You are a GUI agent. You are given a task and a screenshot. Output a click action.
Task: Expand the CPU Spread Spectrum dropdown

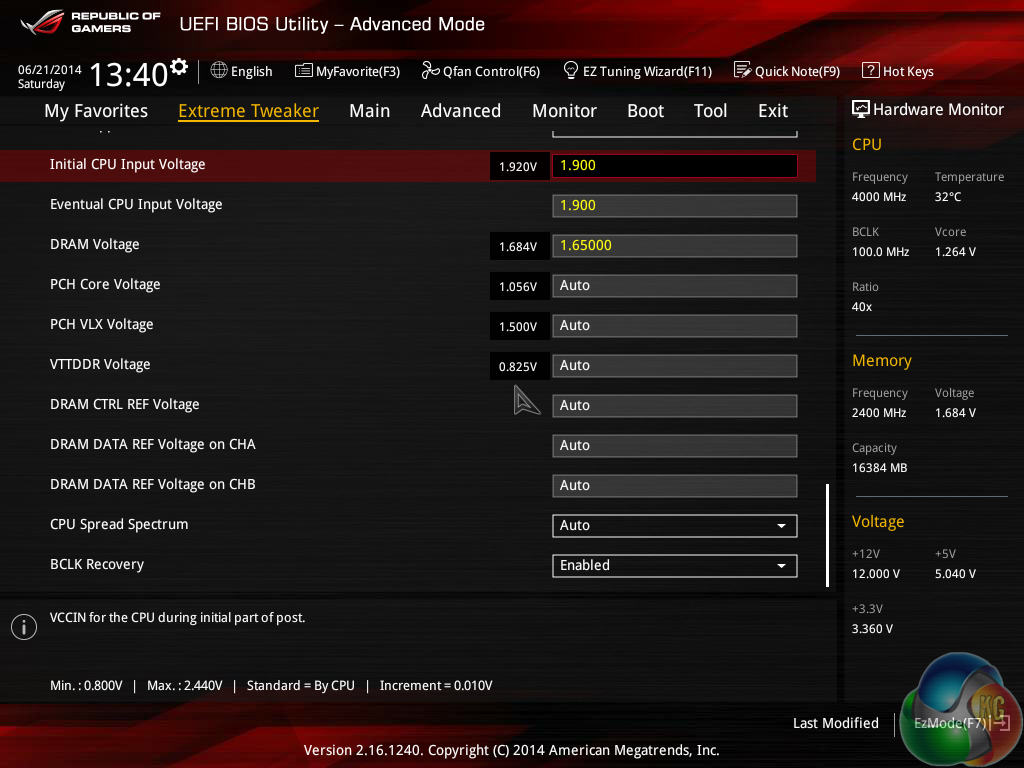pos(675,526)
